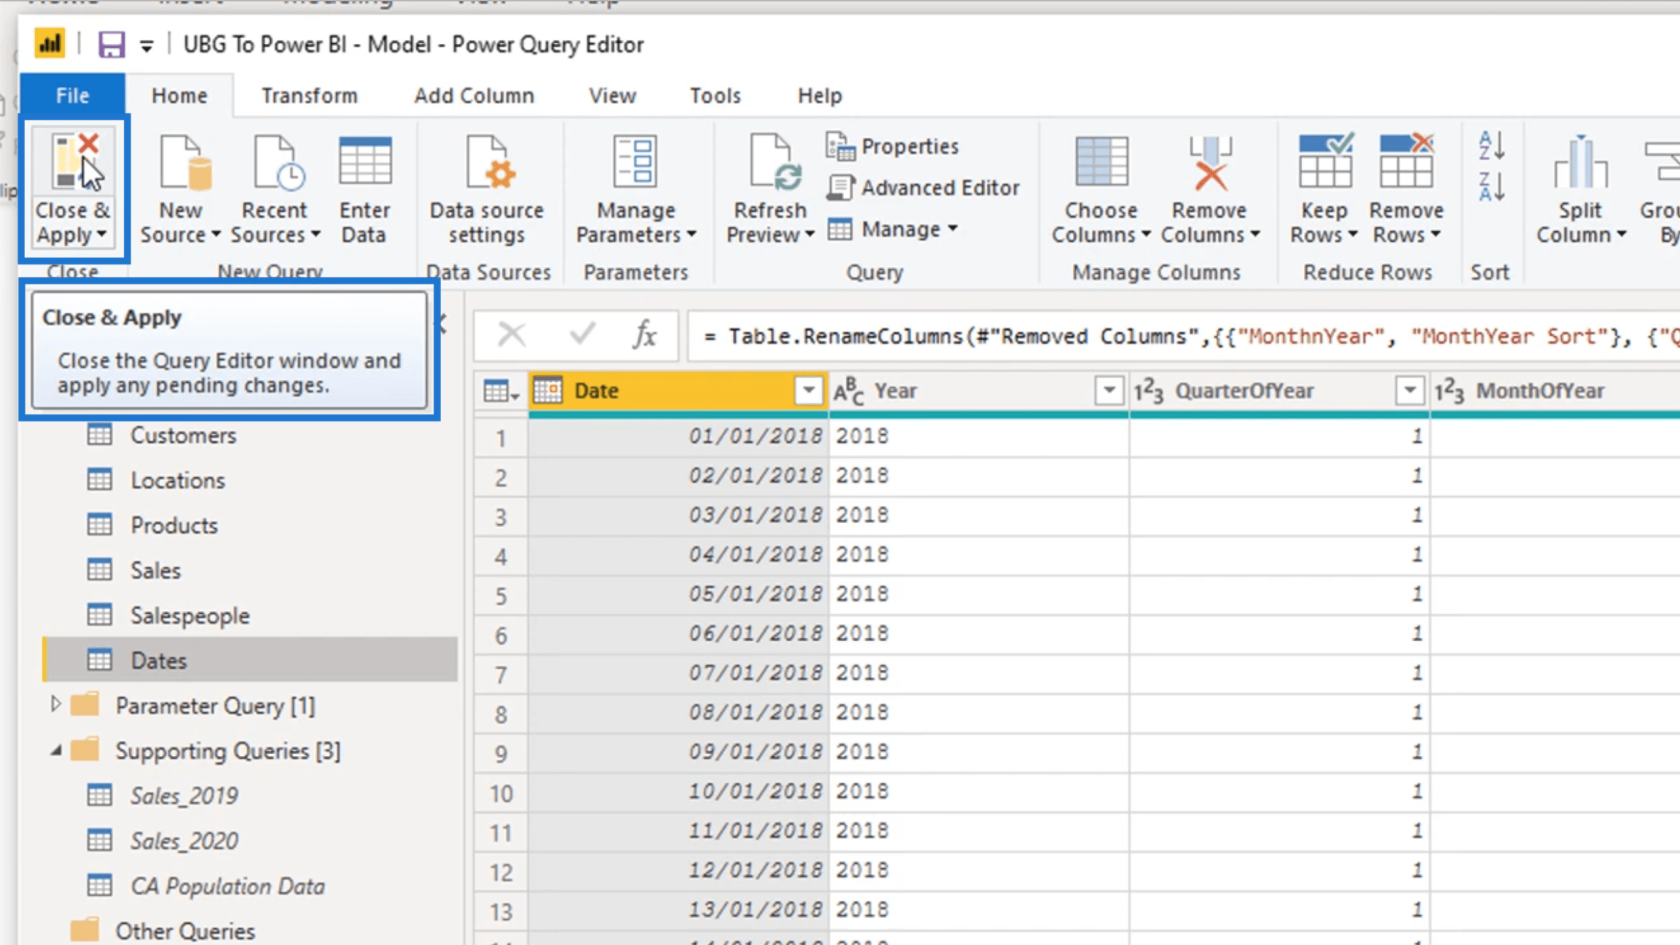This screenshot has height=945, width=1680.
Task: Click the Power BI logo icon
Action: tap(49, 43)
